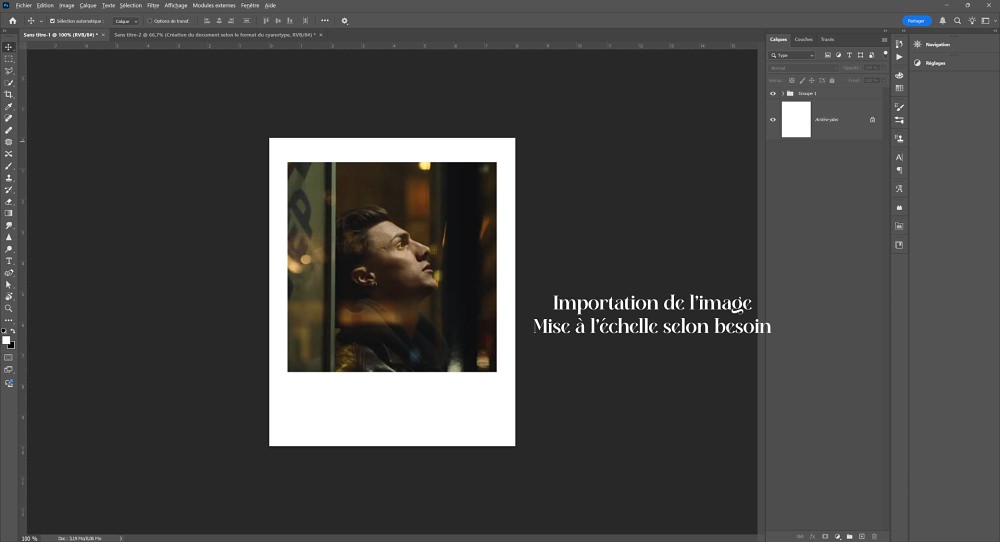
Task: Open the extra tools three-dots button
Action: point(9,320)
